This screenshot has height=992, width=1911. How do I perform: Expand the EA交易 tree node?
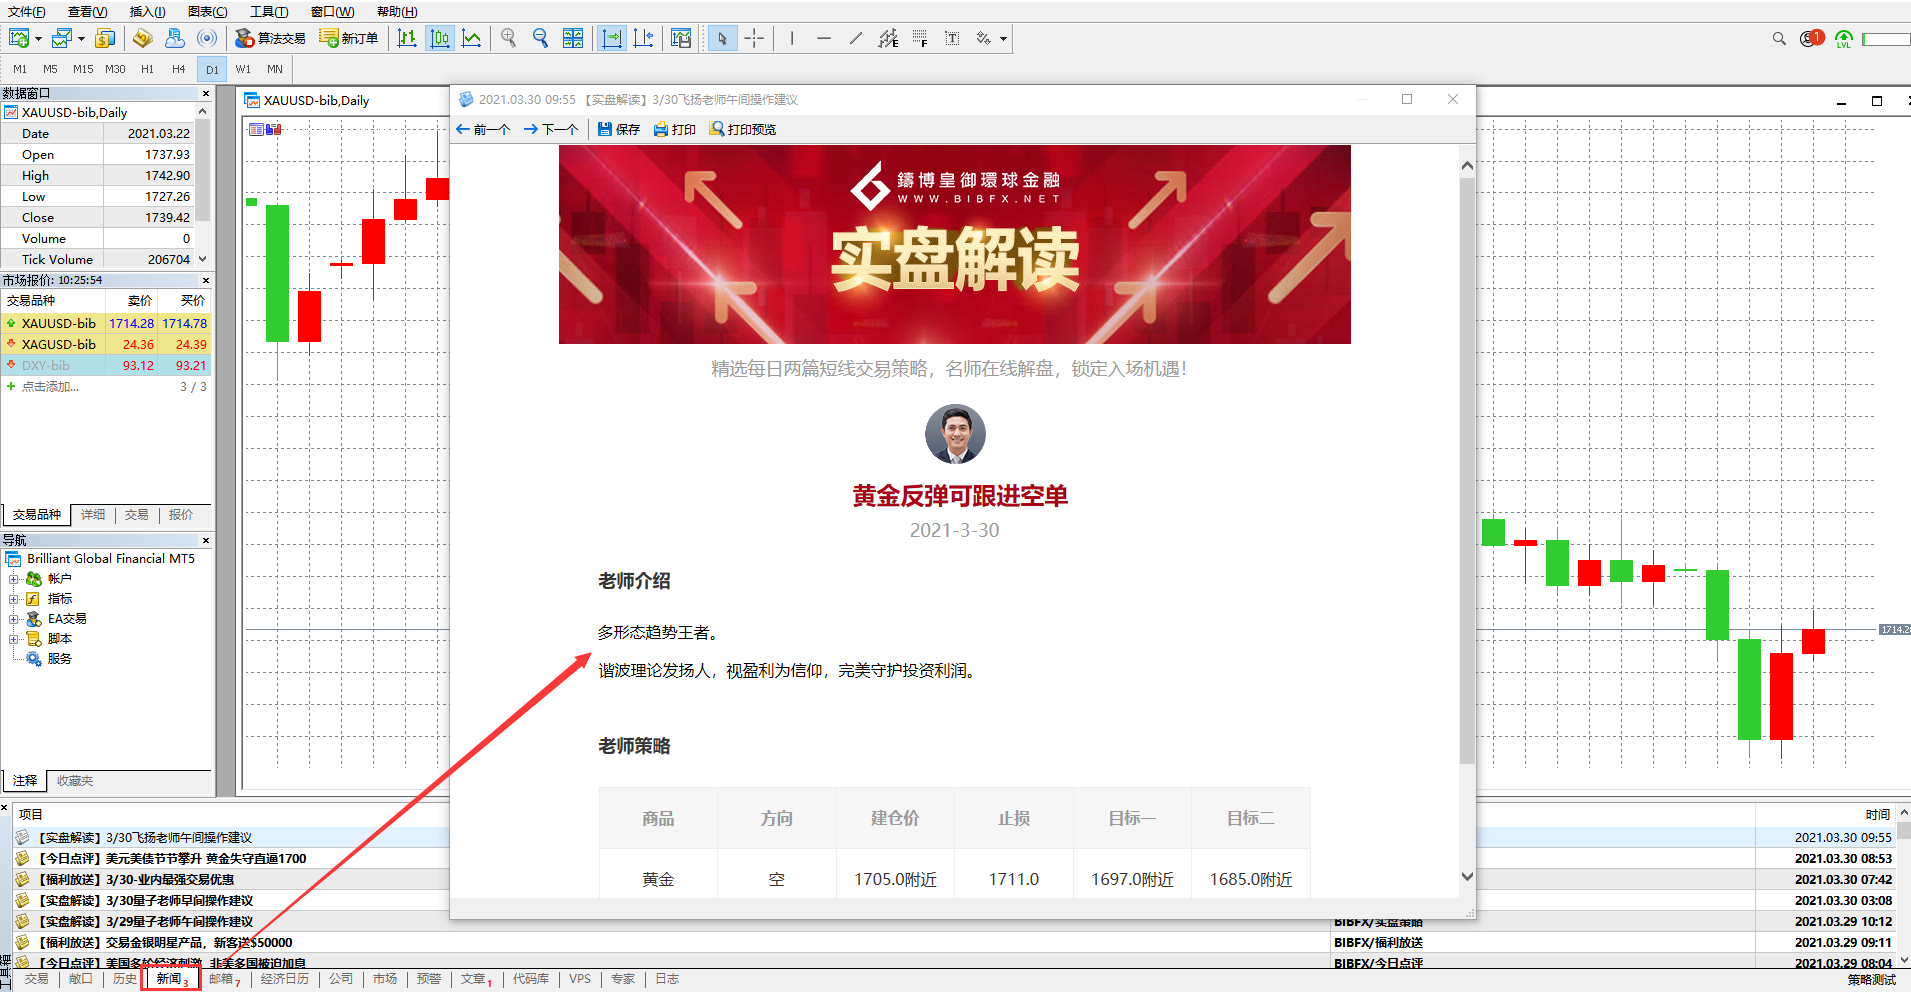(x=14, y=619)
